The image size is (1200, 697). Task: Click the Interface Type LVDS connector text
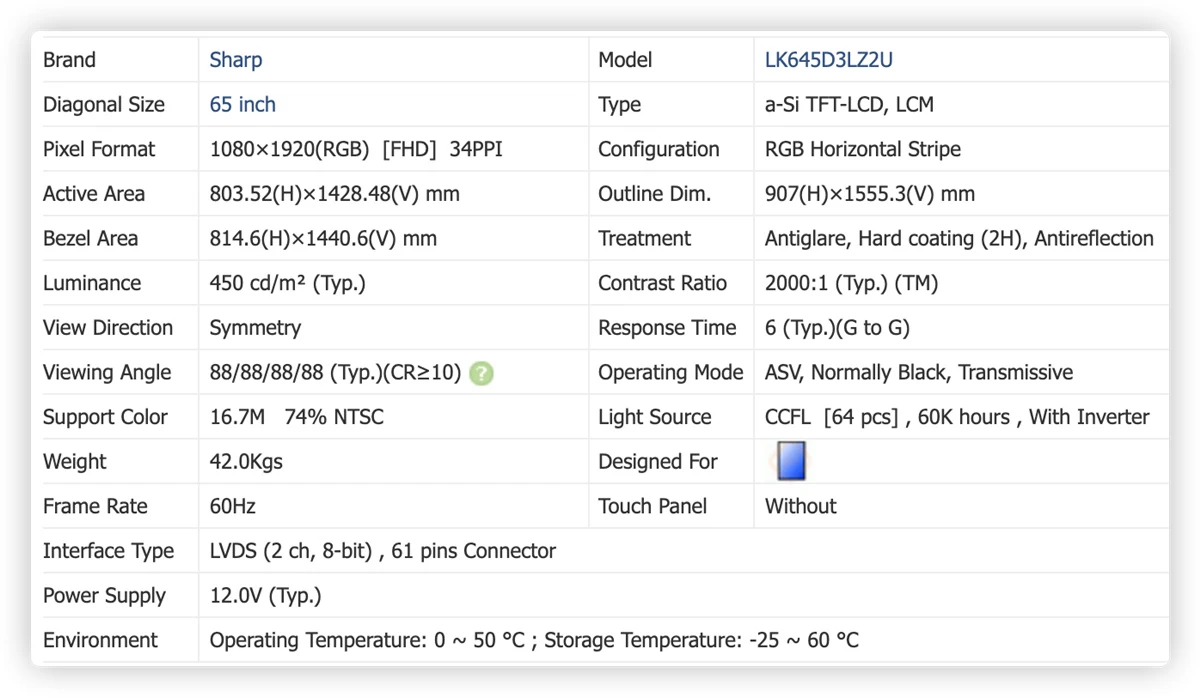click(x=383, y=551)
